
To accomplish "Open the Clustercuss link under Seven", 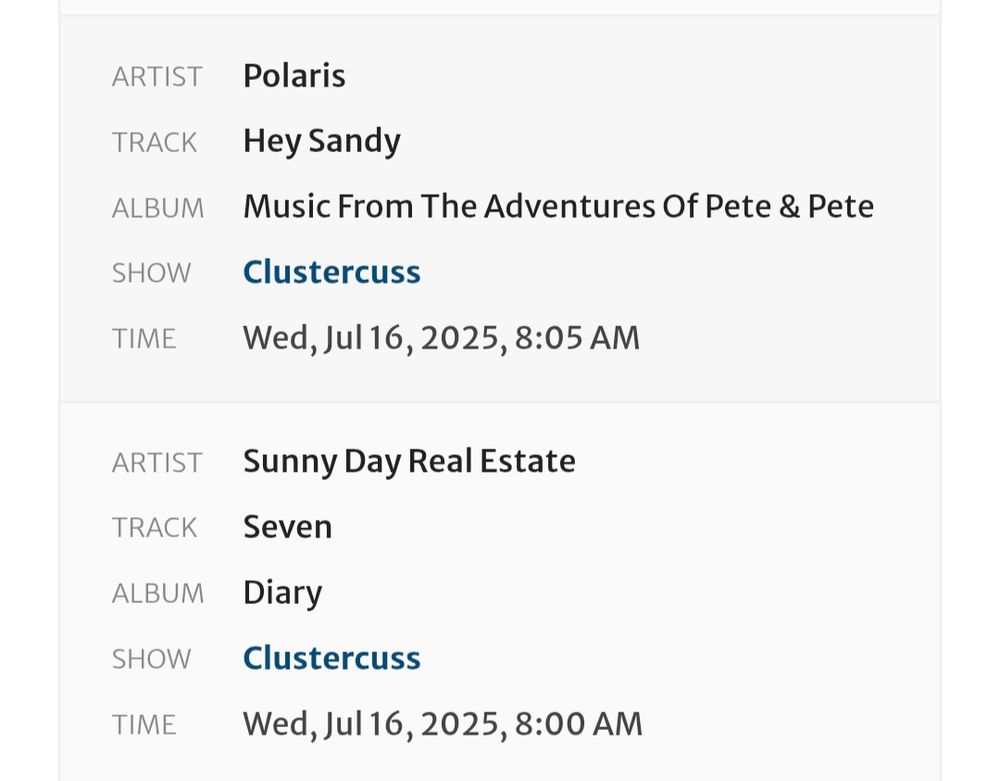I will click(331, 658).
